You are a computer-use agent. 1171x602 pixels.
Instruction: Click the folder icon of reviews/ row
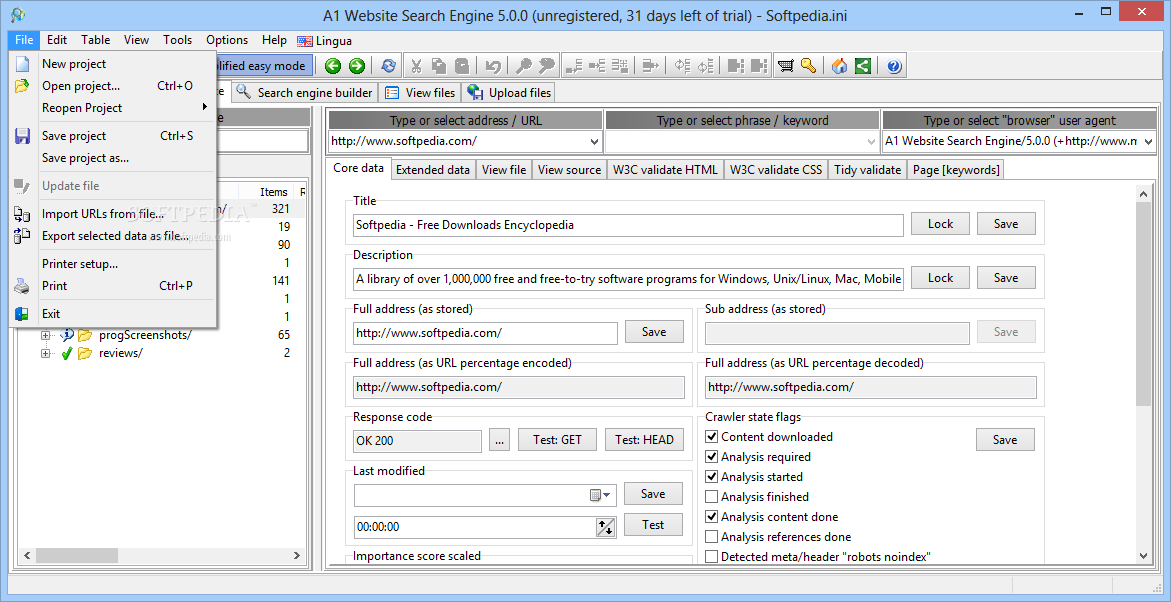click(x=85, y=353)
